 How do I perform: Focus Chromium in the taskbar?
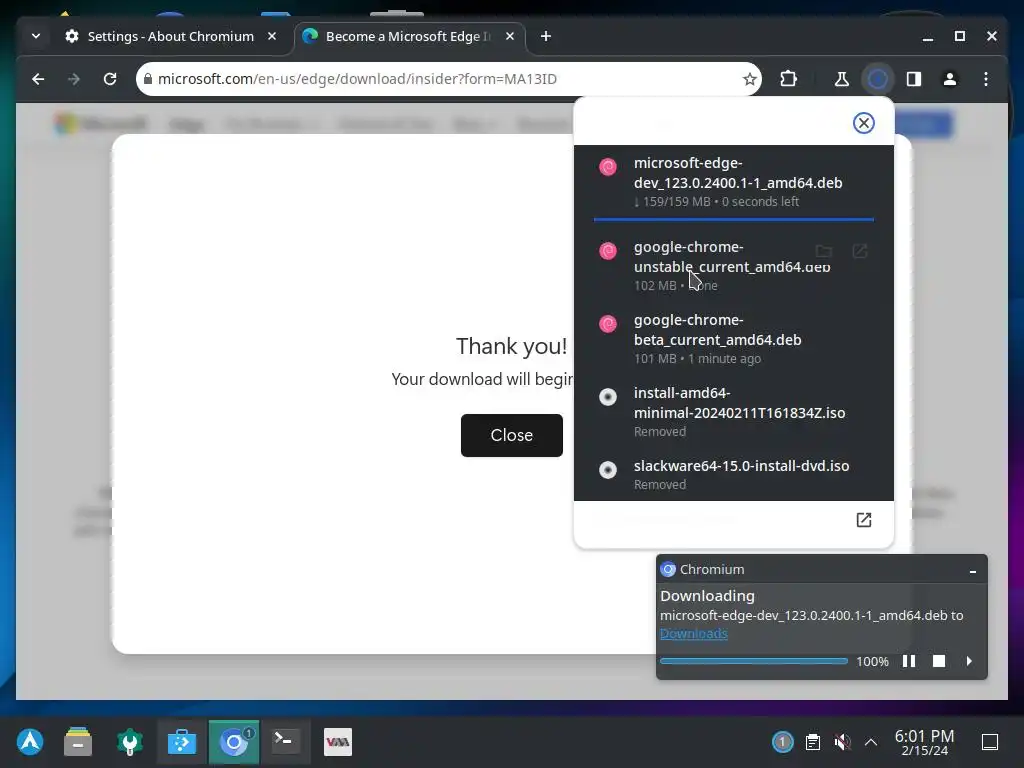click(234, 742)
